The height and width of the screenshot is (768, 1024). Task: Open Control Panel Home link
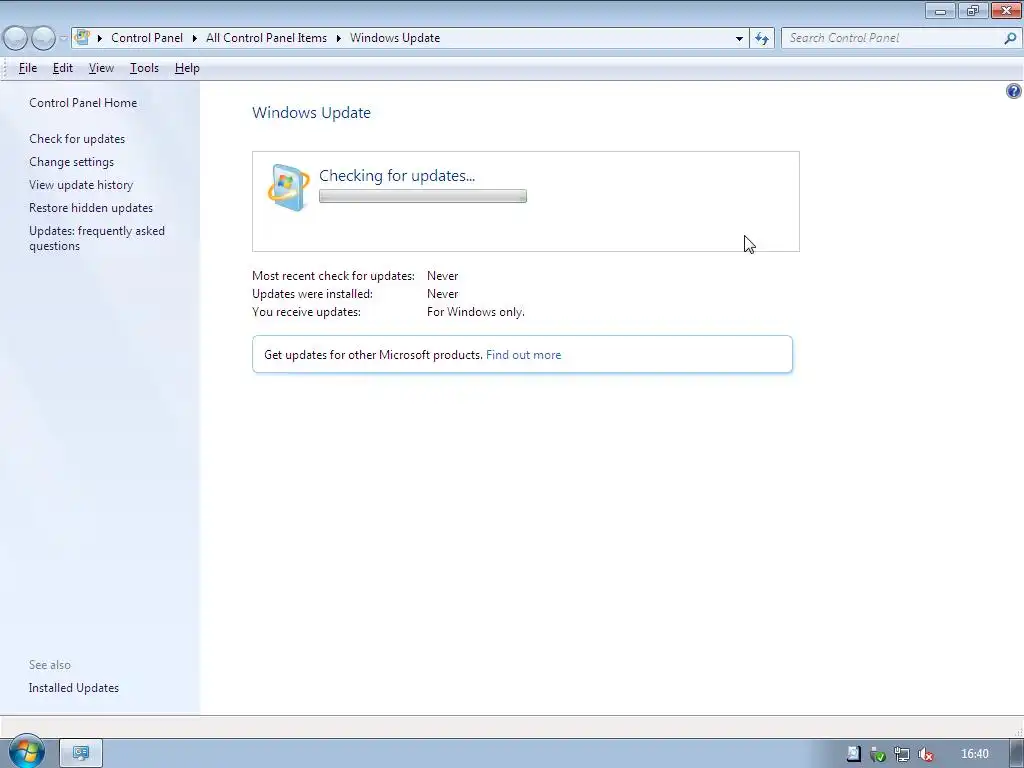(x=83, y=103)
